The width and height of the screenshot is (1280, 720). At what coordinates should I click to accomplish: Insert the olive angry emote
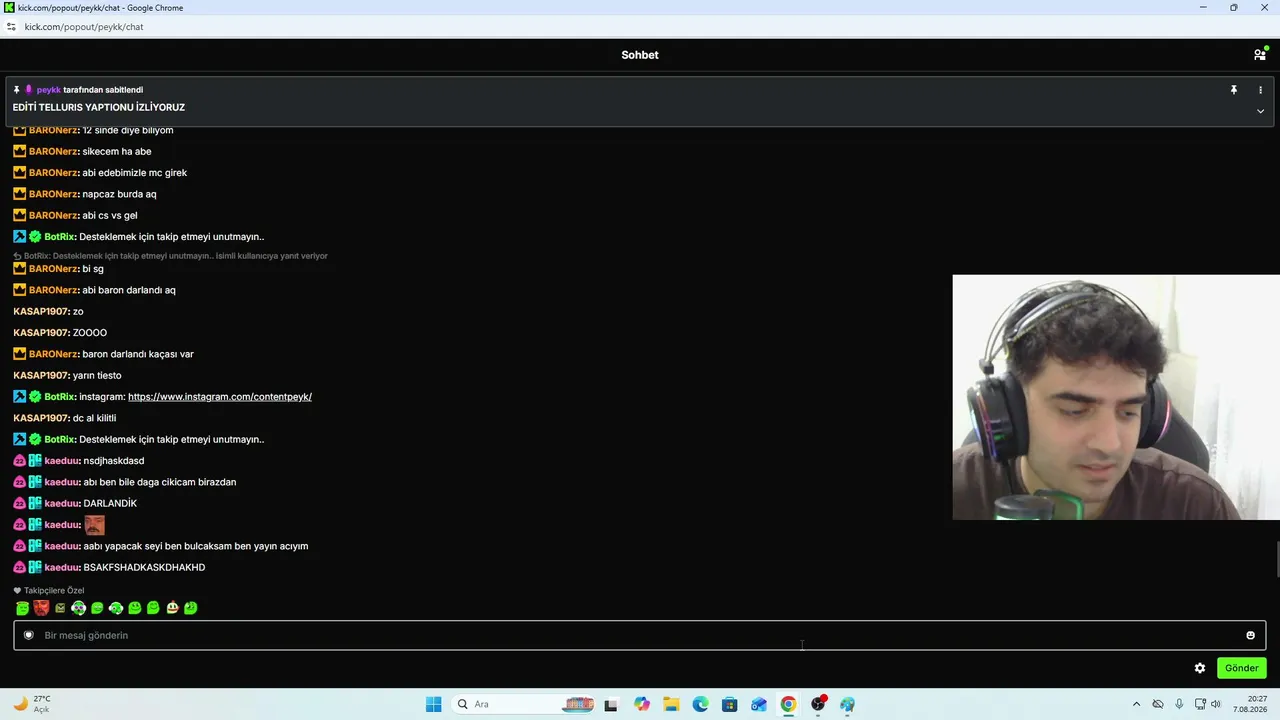[x=60, y=608]
